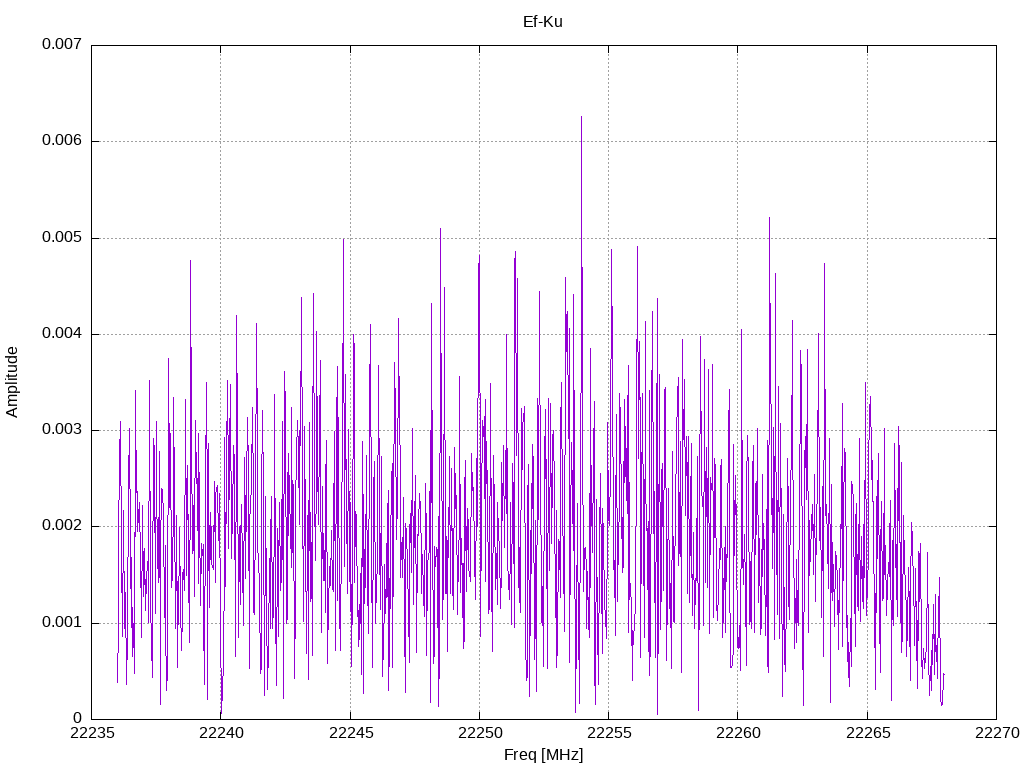
Task: Click x-axis tick label 22235
Action: (92, 733)
